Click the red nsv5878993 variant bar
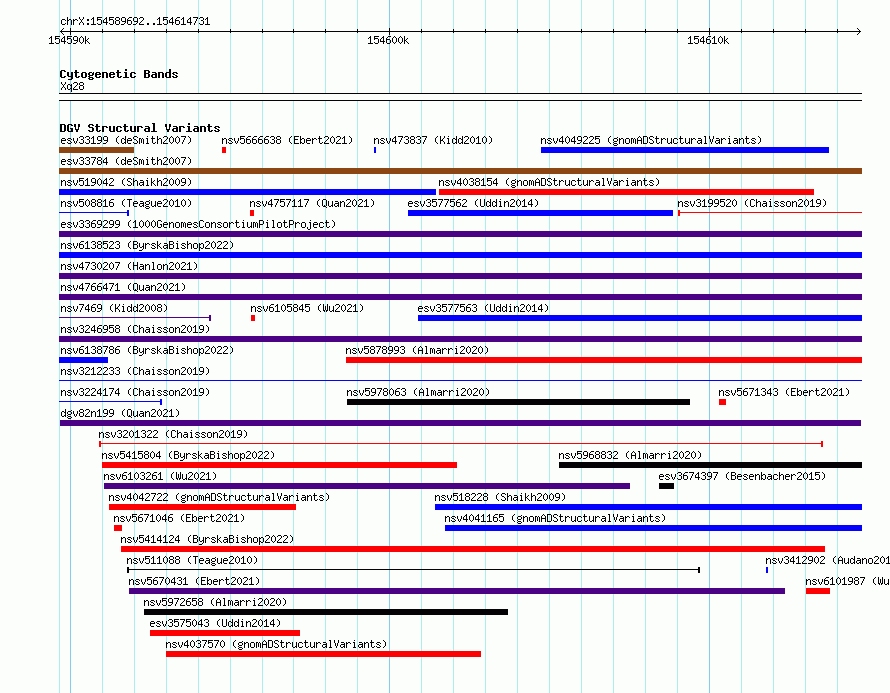 tap(604, 360)
